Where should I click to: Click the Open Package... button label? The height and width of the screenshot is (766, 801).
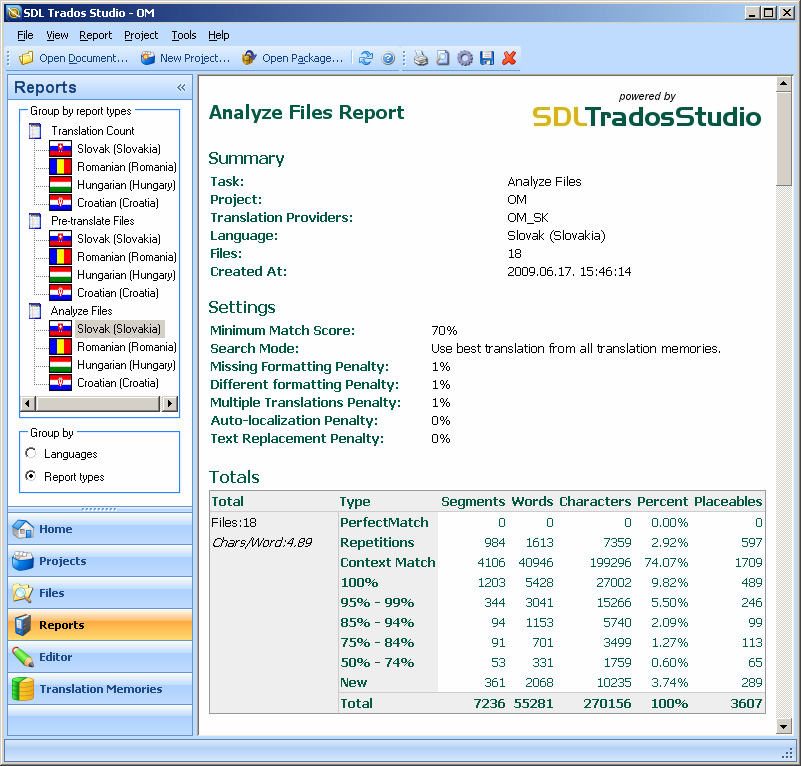[x=303, y=58]
